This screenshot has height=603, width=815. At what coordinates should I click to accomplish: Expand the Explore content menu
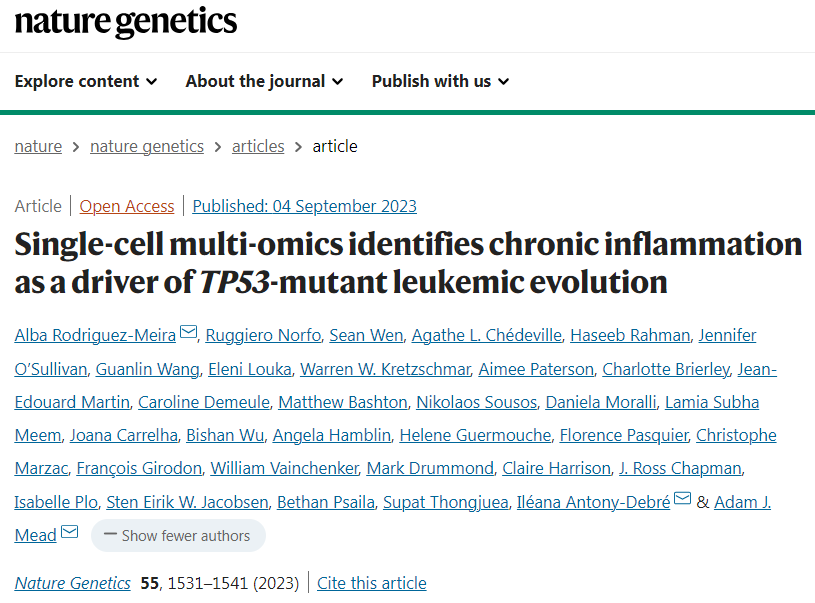[86, 81]
